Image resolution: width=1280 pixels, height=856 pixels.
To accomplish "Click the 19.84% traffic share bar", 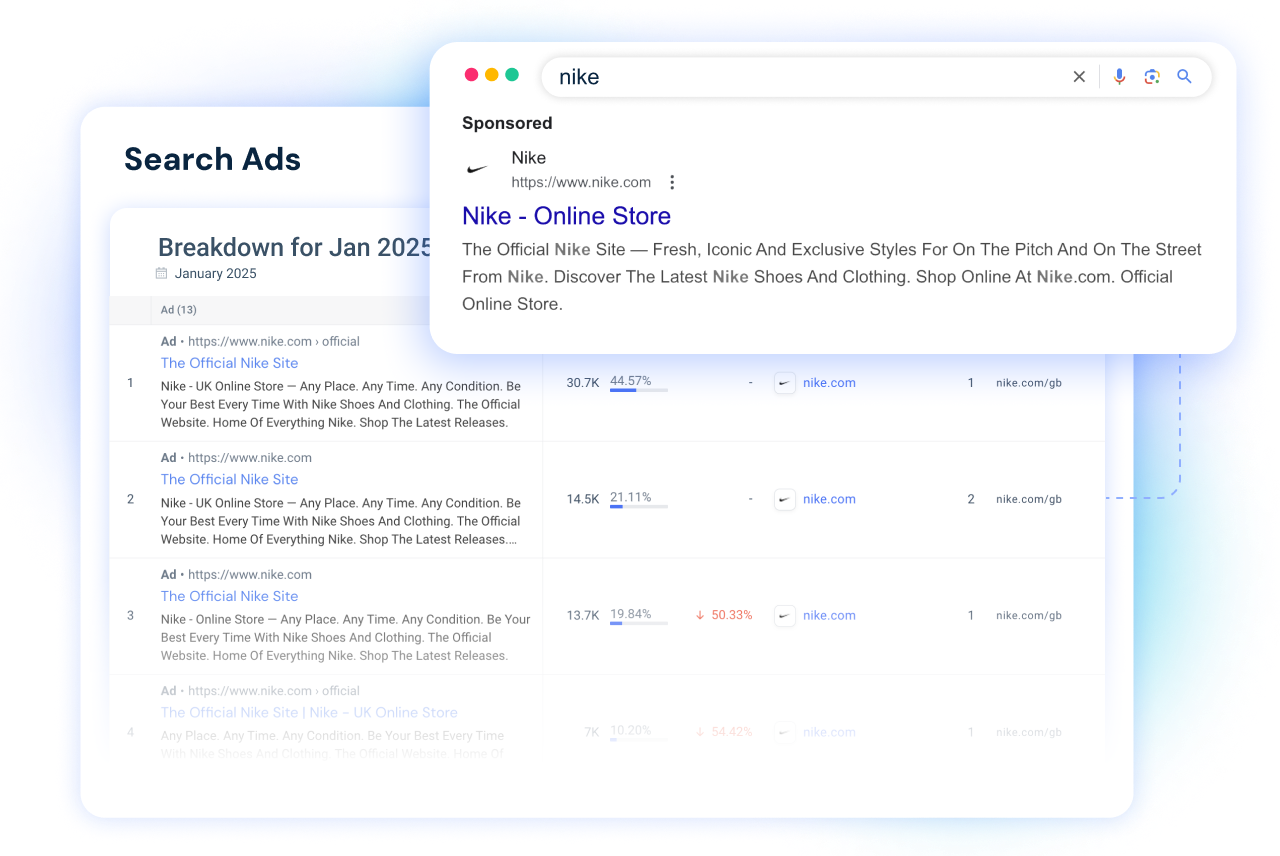I will click(x=639, y=623).
